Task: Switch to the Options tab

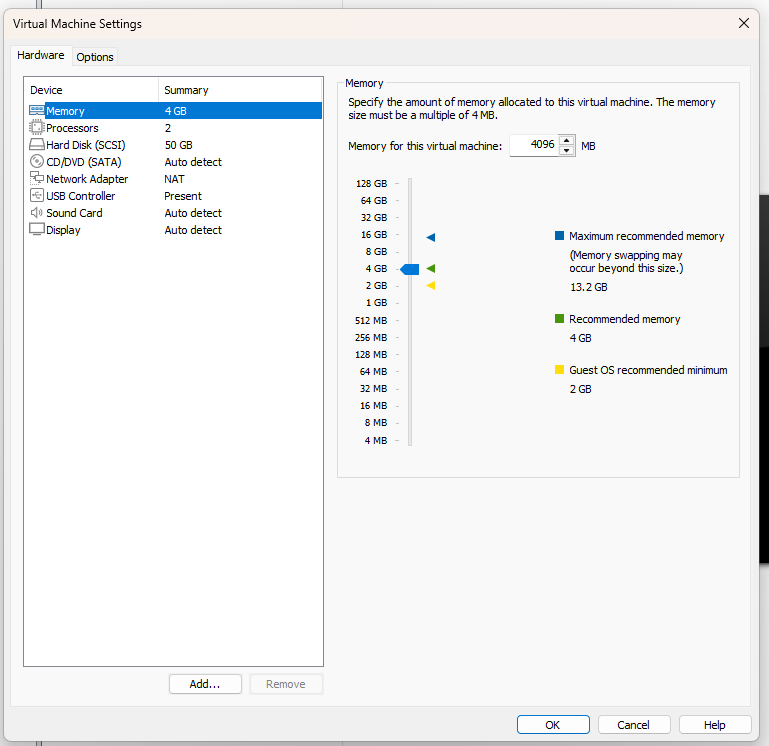Action: [95, 57]
